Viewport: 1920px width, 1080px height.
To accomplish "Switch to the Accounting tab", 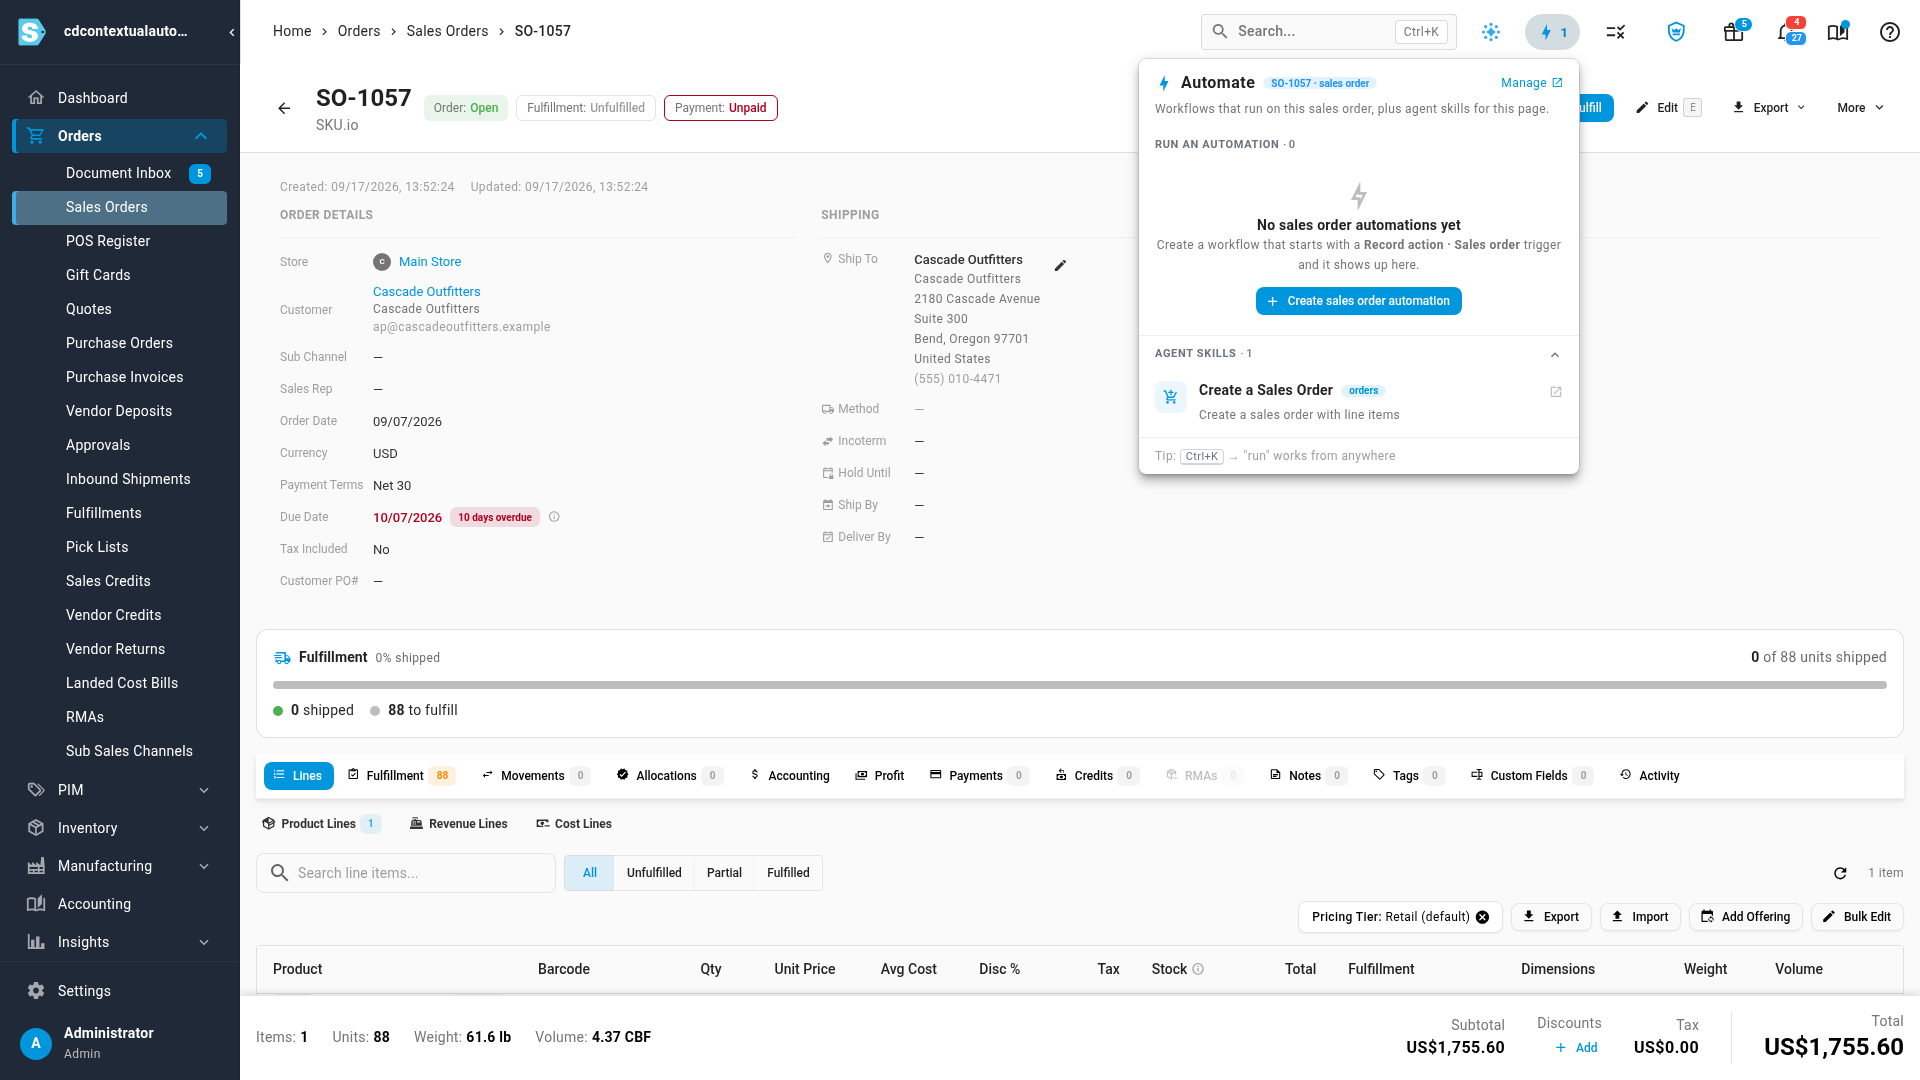I will click(790, 776).
